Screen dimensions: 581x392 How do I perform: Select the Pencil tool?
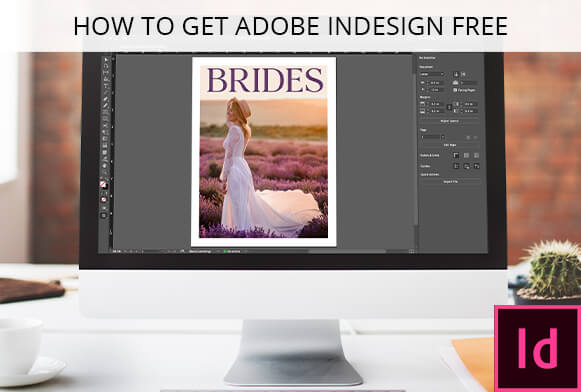(x=105, y=106)
